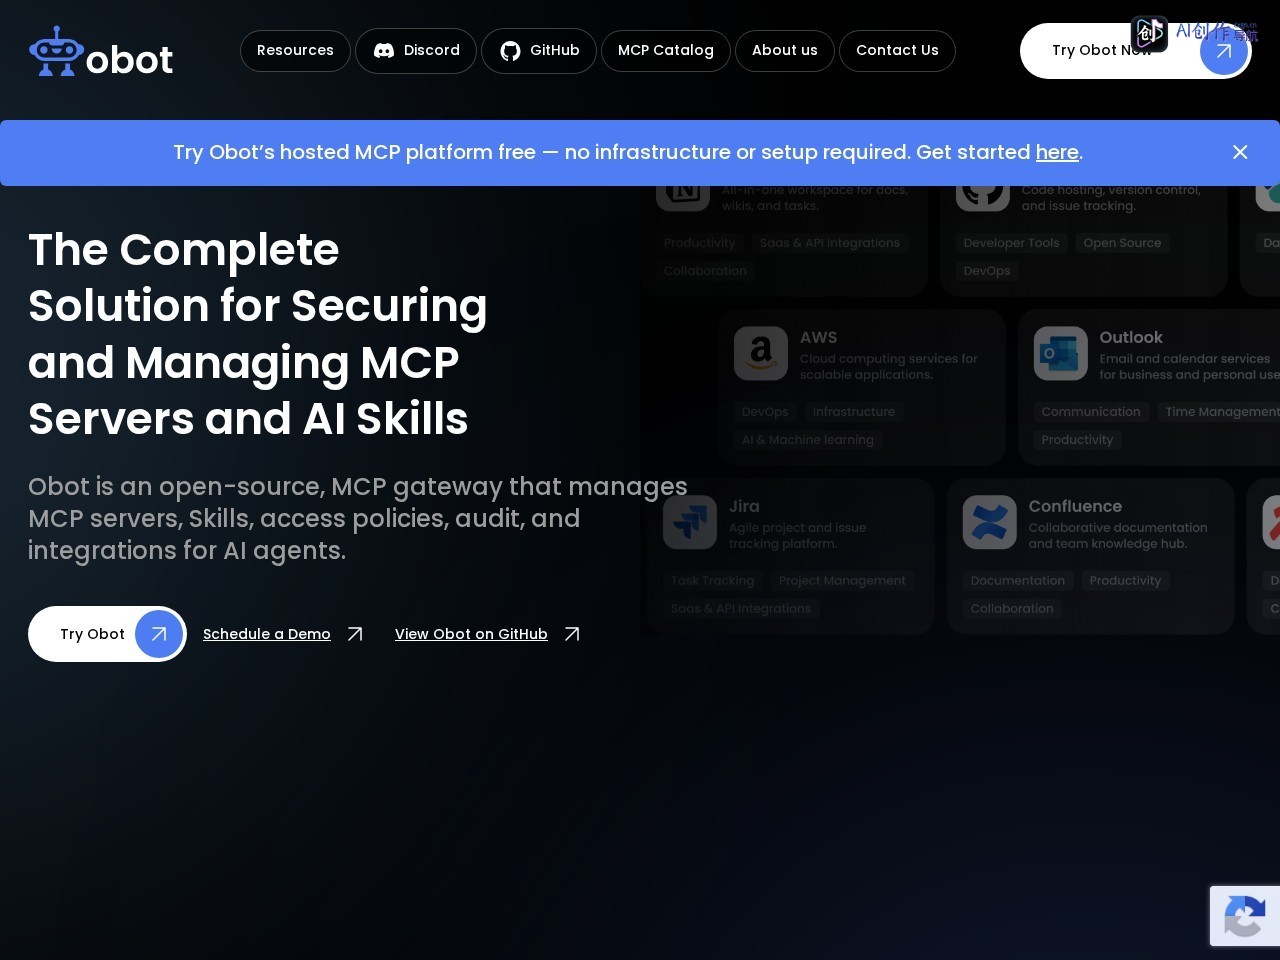This screenshot has height=960, width=1280.
Task: Follow the 'here' link in banner
Action: (1057, 152)
